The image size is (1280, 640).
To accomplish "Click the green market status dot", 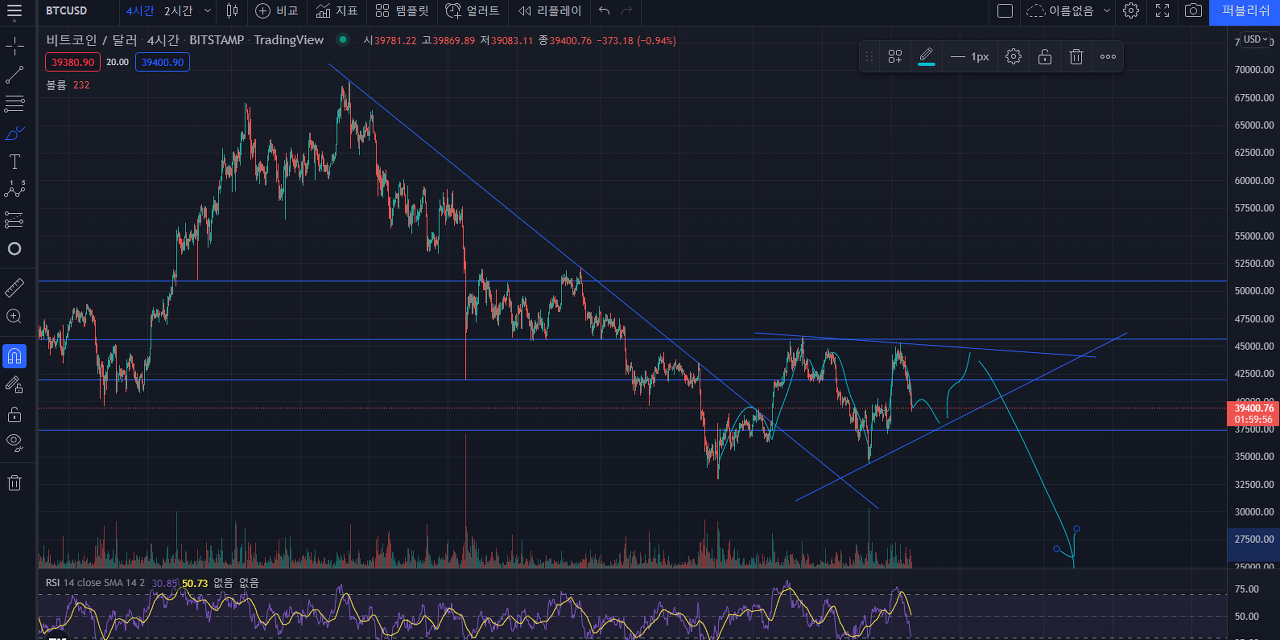I will pos(343,40).
